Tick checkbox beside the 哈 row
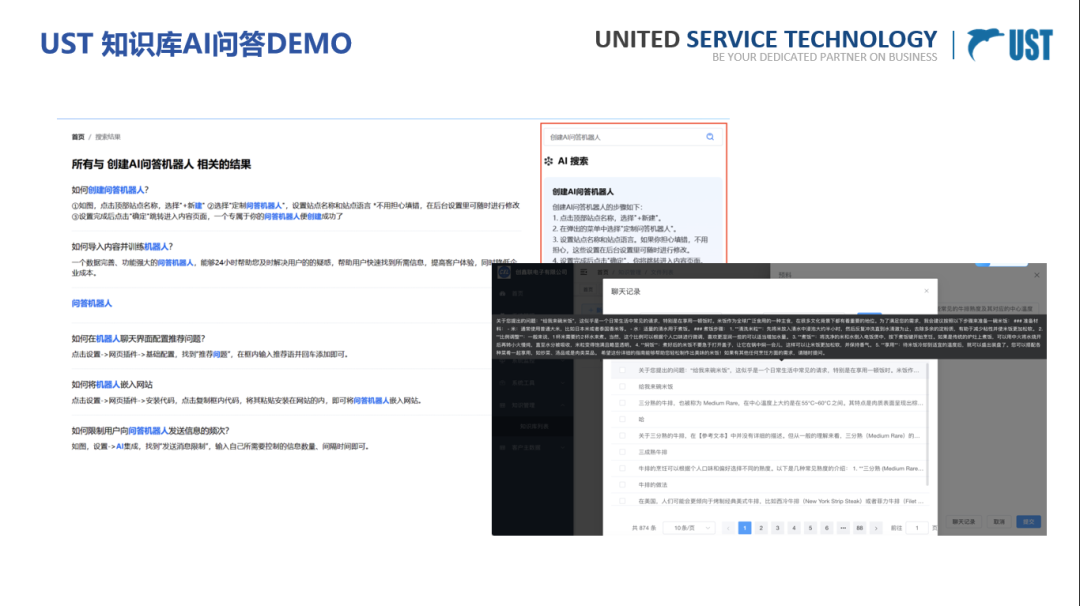1080x606 pixels. point(623,419)
